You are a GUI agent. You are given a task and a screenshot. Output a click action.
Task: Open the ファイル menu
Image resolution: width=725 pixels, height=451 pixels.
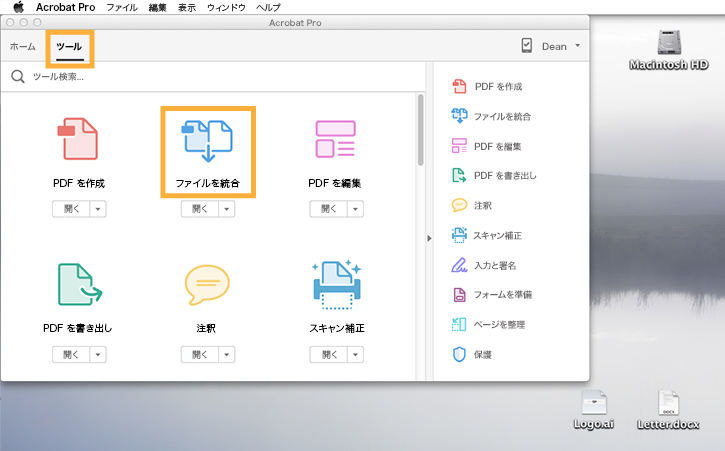(x=122, y=7)
